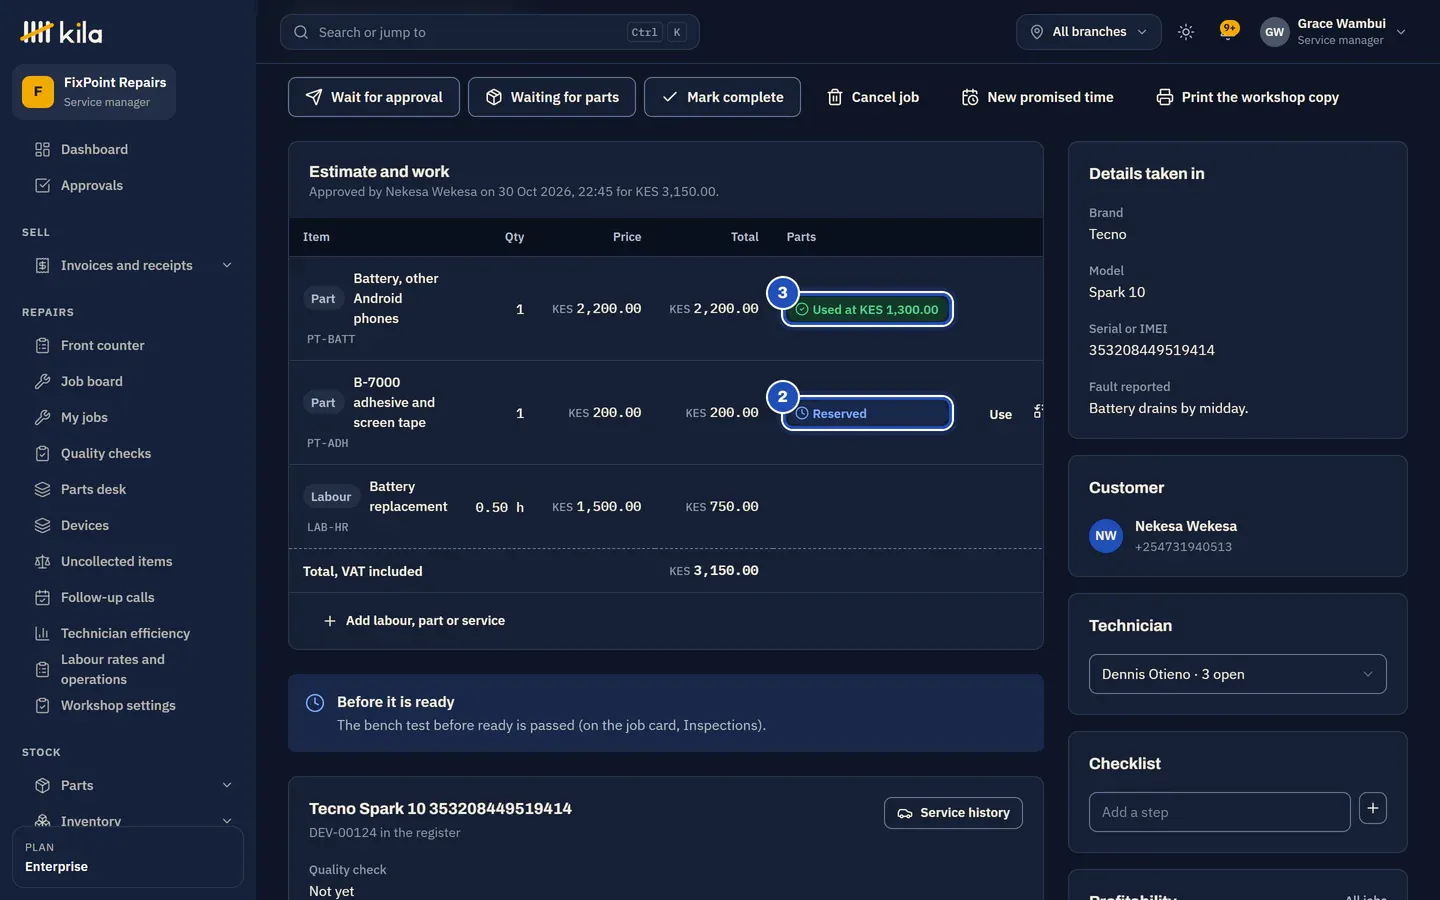Viewport: 1440px width, 900px height.
Task: Expand the All branches selector
Action: point(1088,32)
